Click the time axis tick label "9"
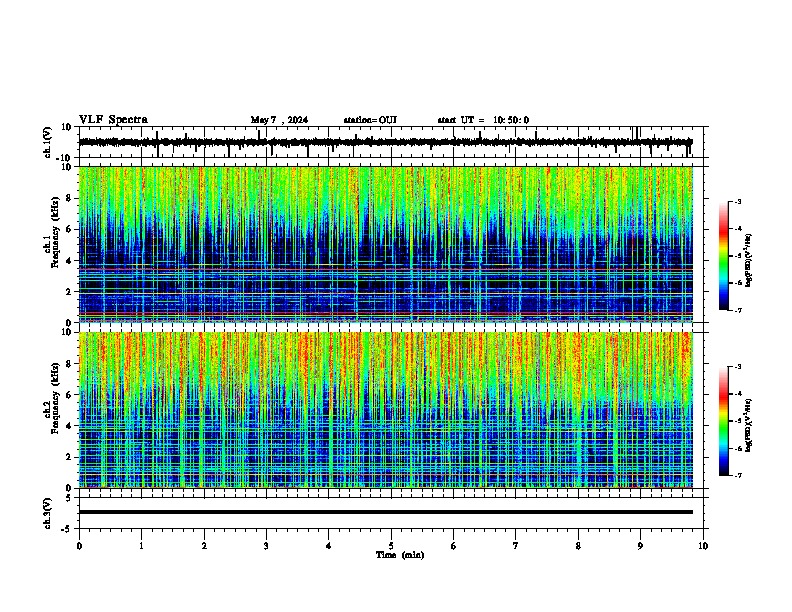Viewport: 792px width, 612px height. click(640, 546)
